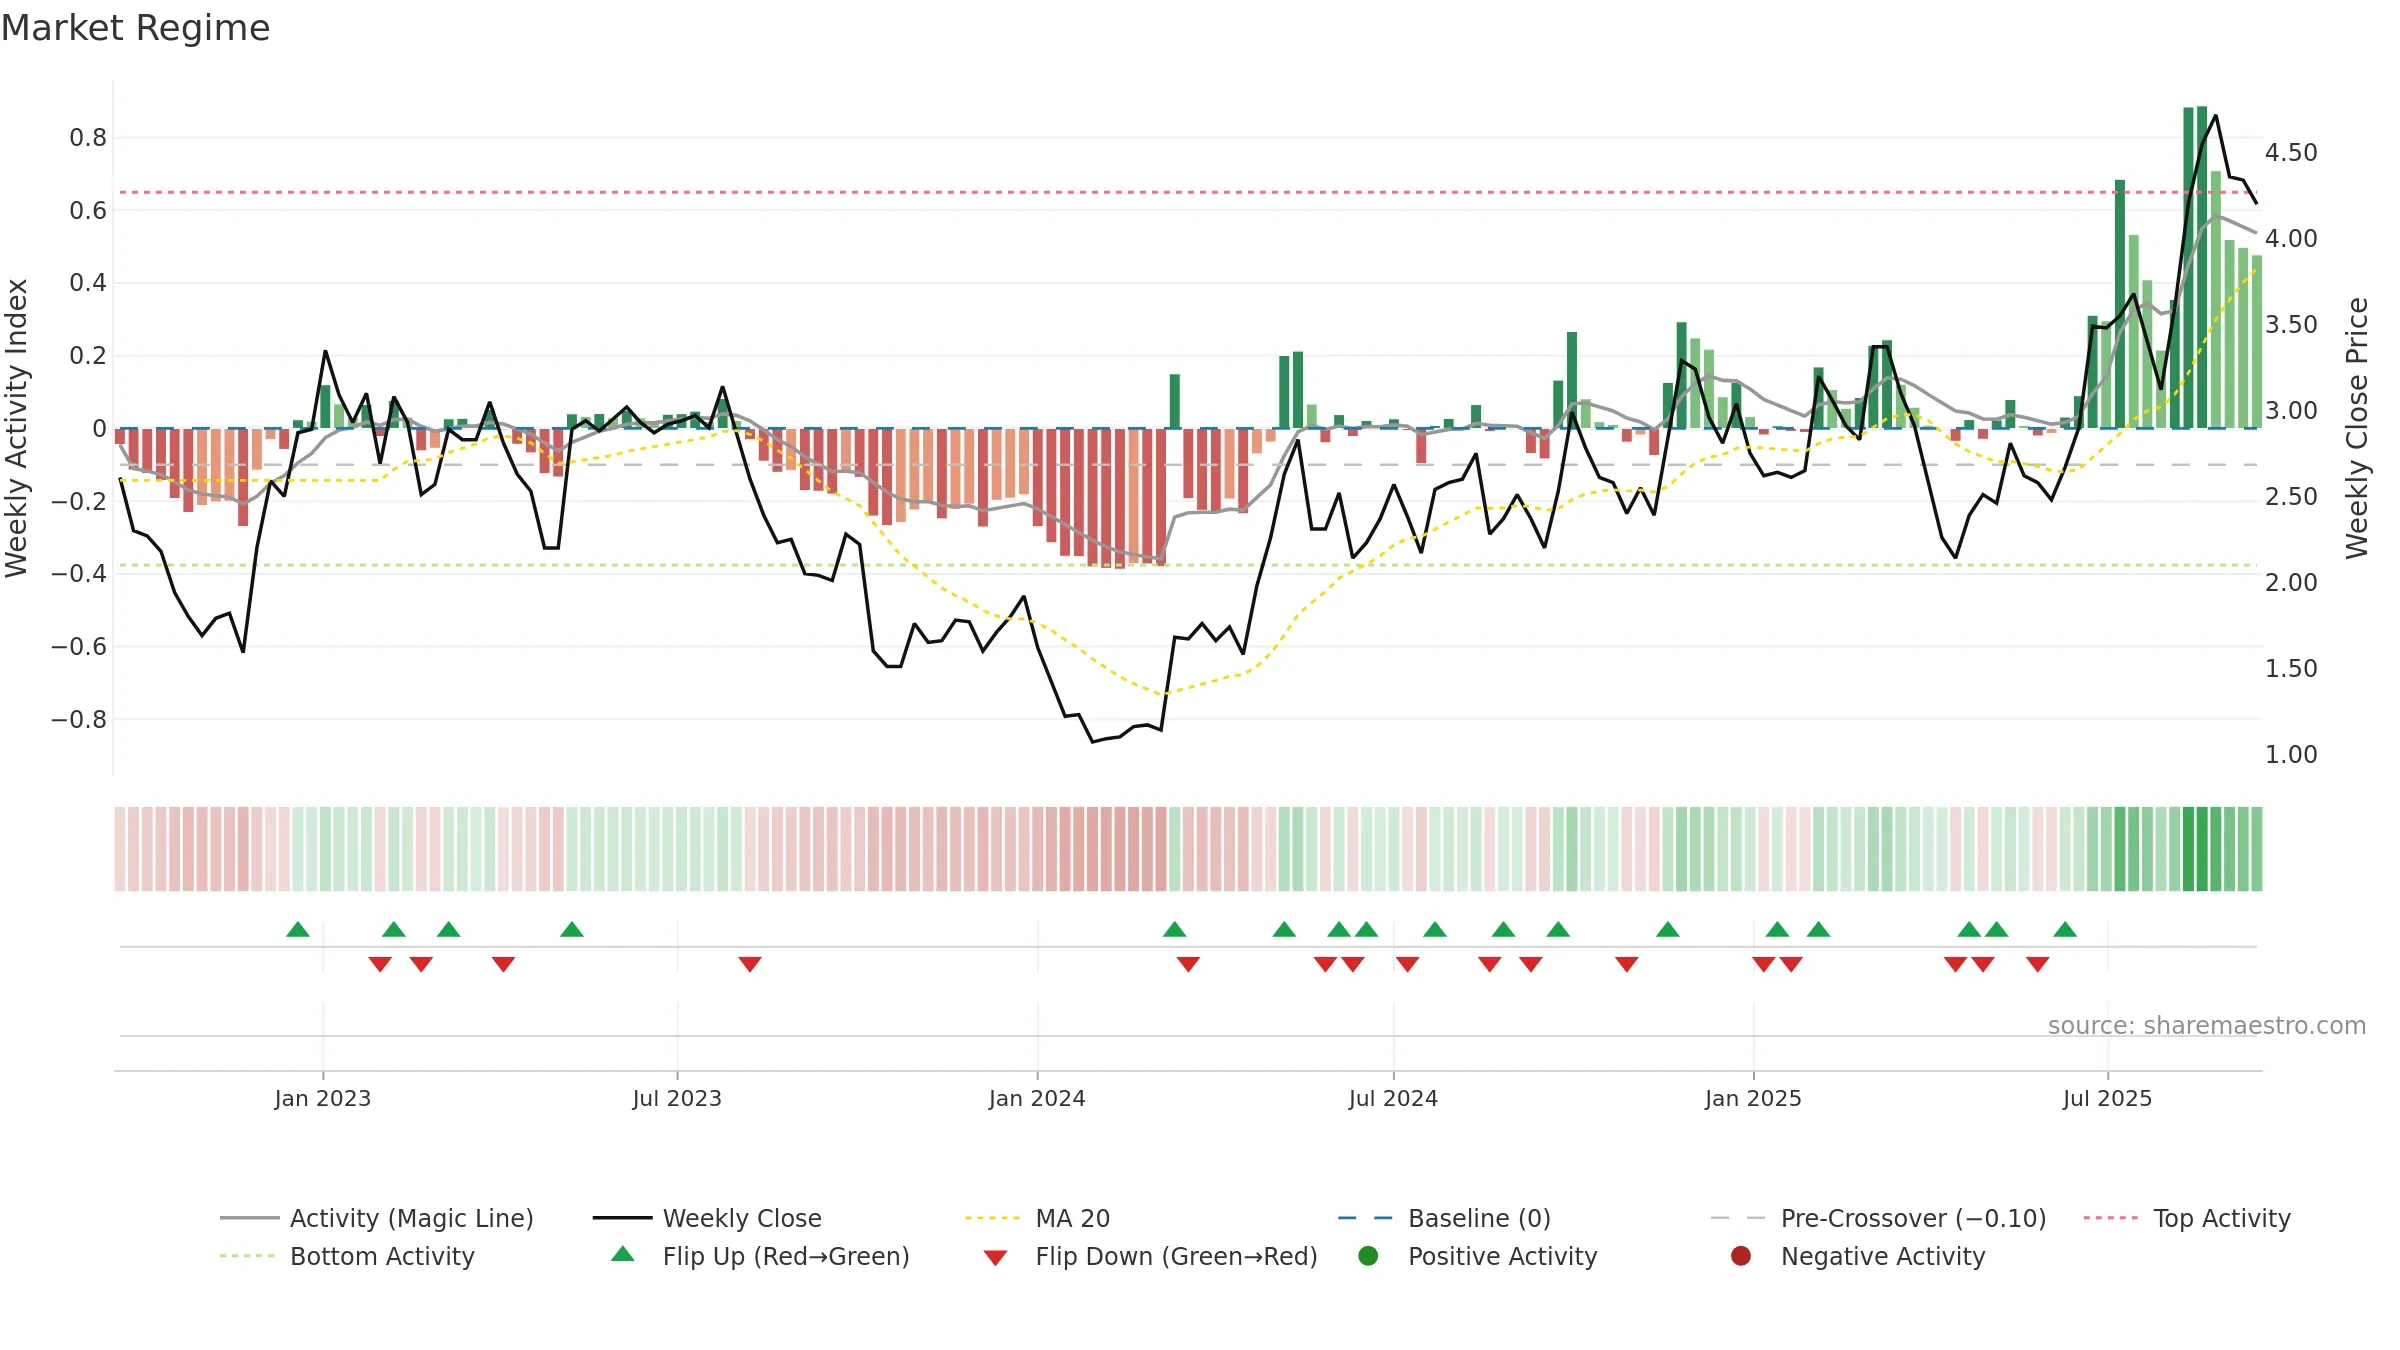
Task: Click the source: sharemaestro.com attribution
Action: (2207, 1026)
